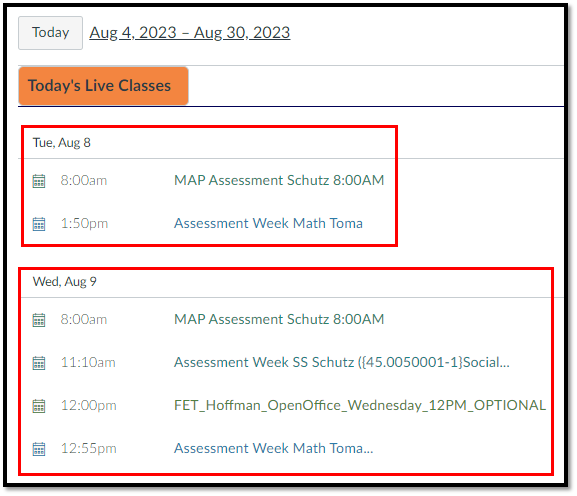The image size is (577, 496).
Task: Open Assessment Week SS Schutz event
Action: [342, 362]
